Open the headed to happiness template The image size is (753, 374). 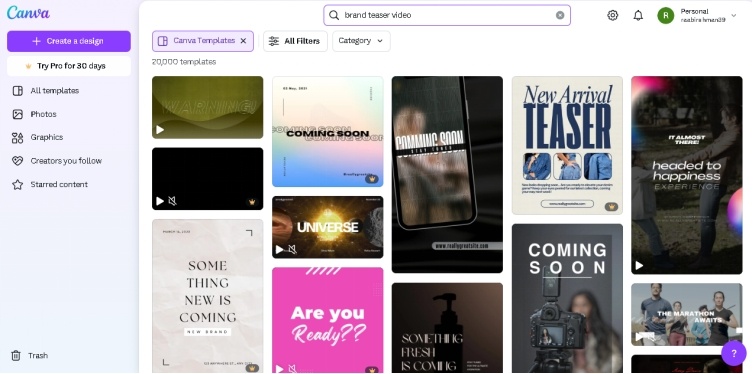687,175
